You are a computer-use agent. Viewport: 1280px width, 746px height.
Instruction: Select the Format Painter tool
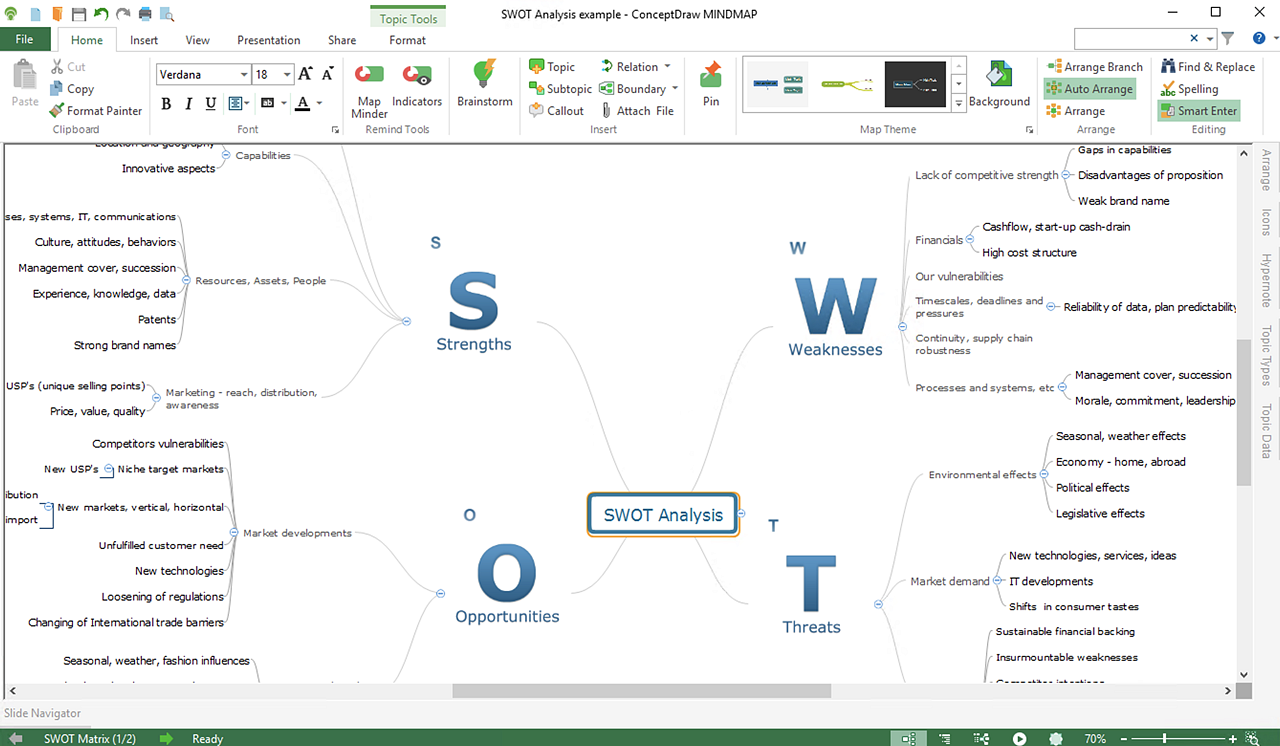tap(95, 111)
